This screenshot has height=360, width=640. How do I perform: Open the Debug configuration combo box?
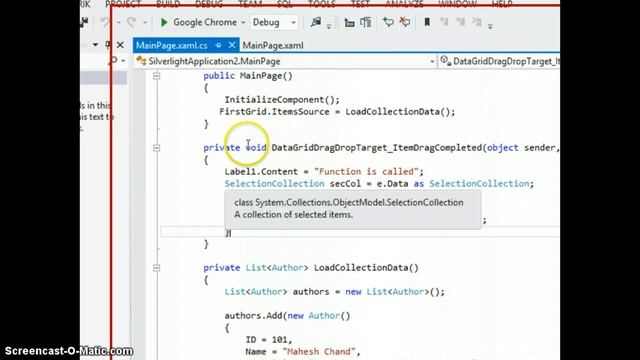tap(274, 22)
